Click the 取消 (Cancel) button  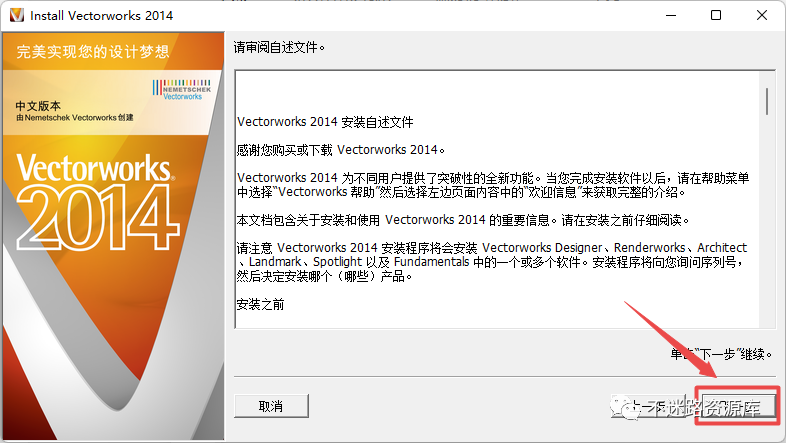pyautogui.click(x=271, y=406)
